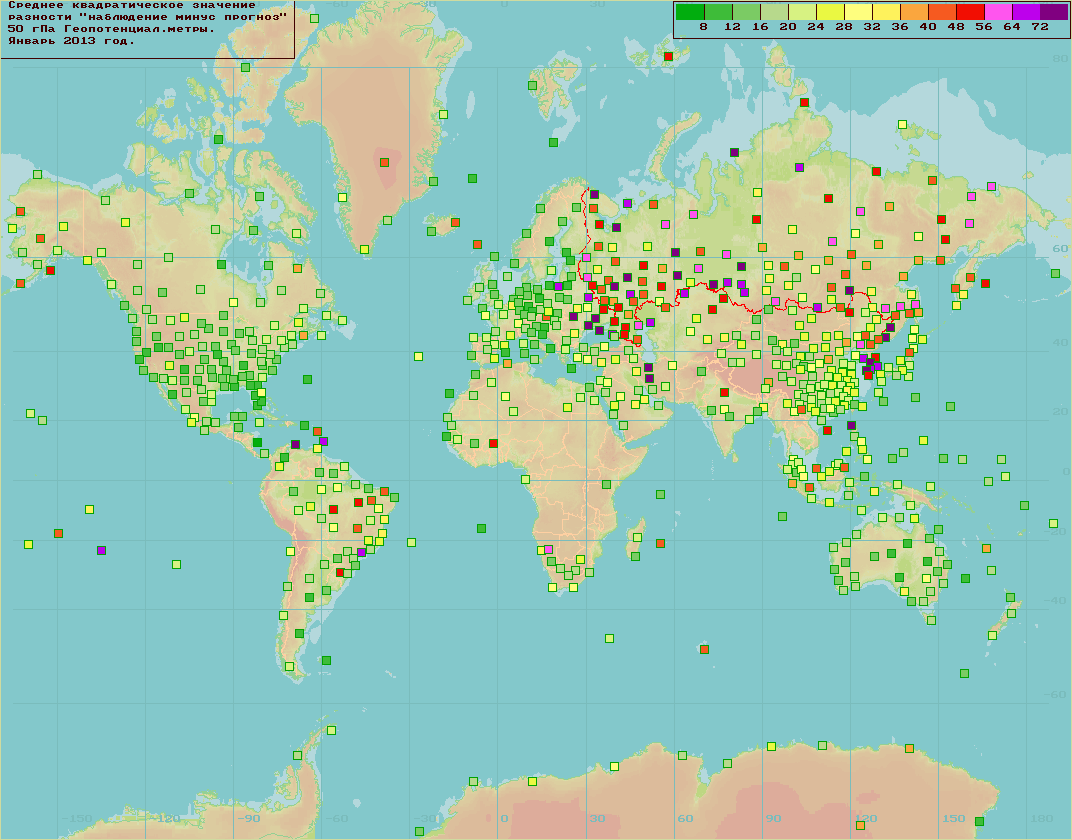1072x840 pixels.
Task: Click latitude label '-20' on the right axis
Action: pos(1057,531)
